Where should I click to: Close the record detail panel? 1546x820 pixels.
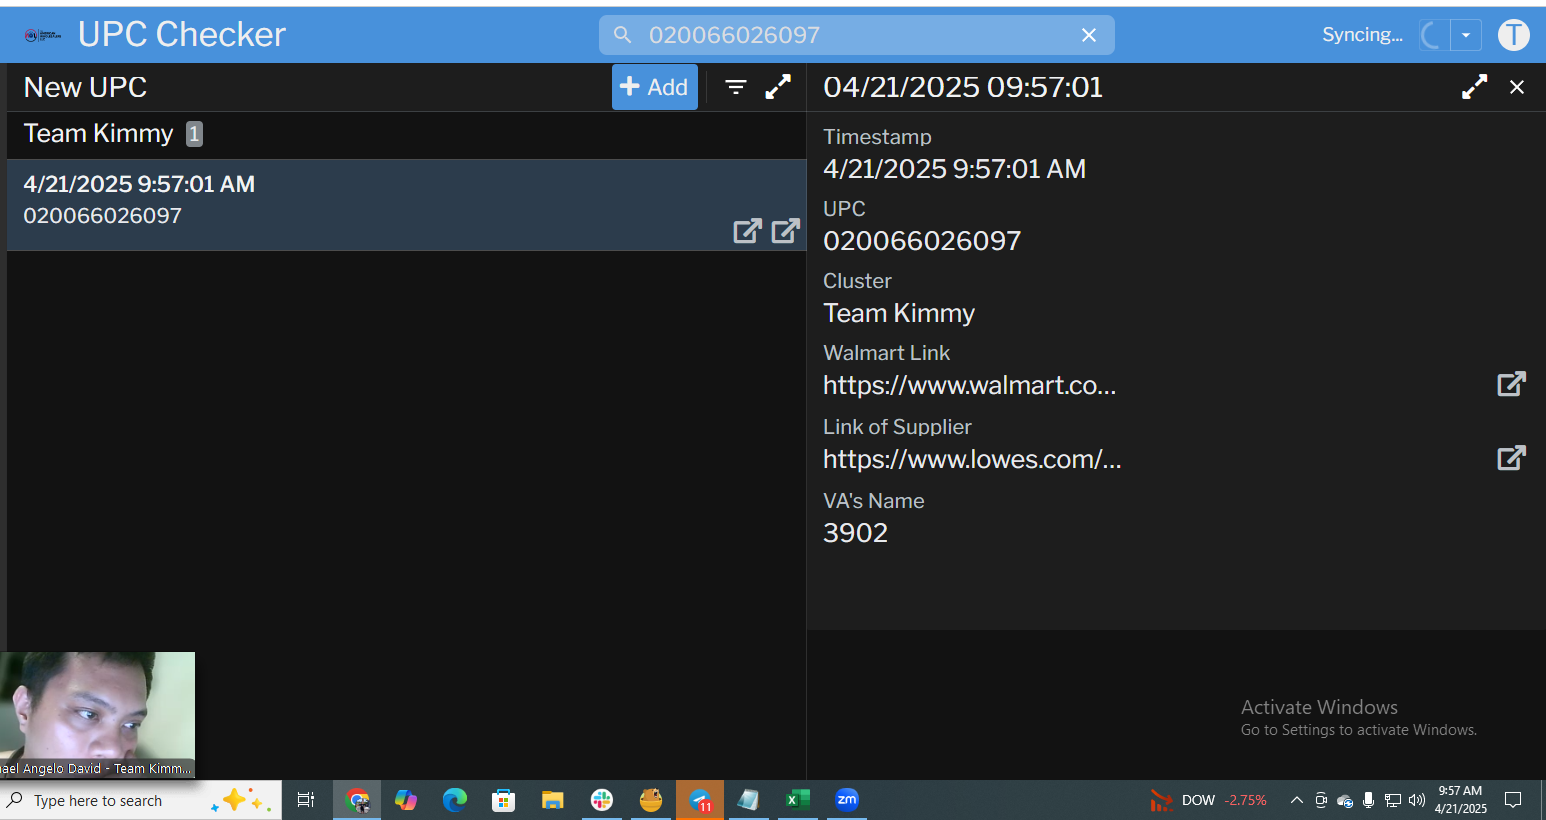tap(1517, 87)
